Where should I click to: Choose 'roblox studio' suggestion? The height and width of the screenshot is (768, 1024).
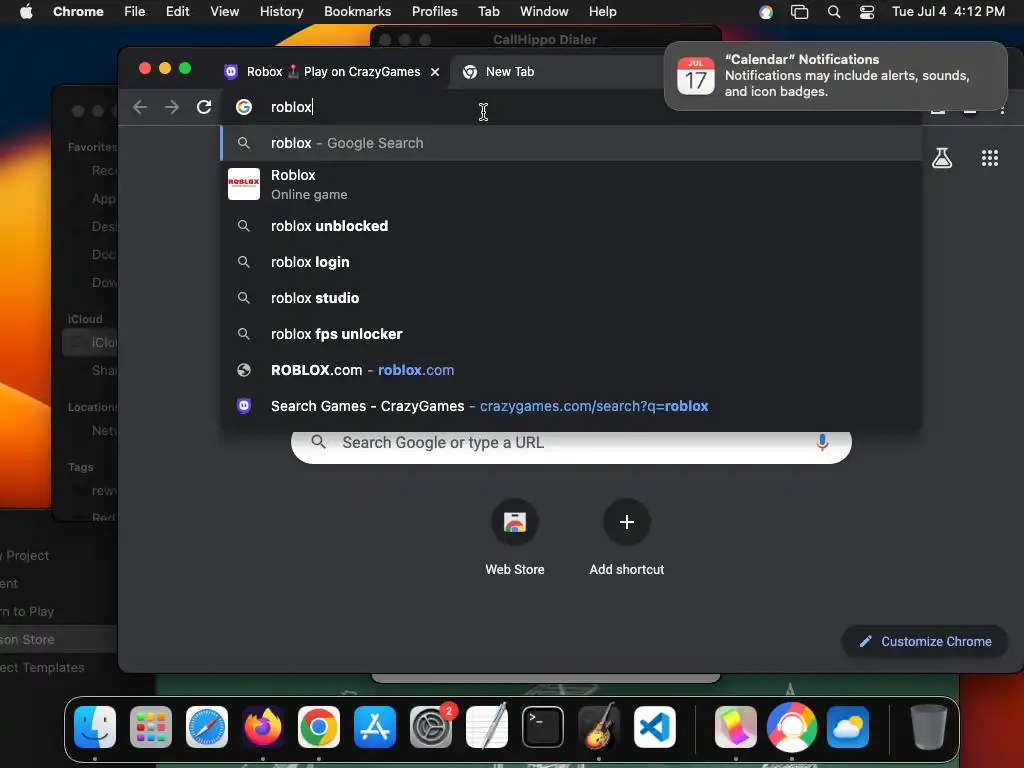point(571,298)
